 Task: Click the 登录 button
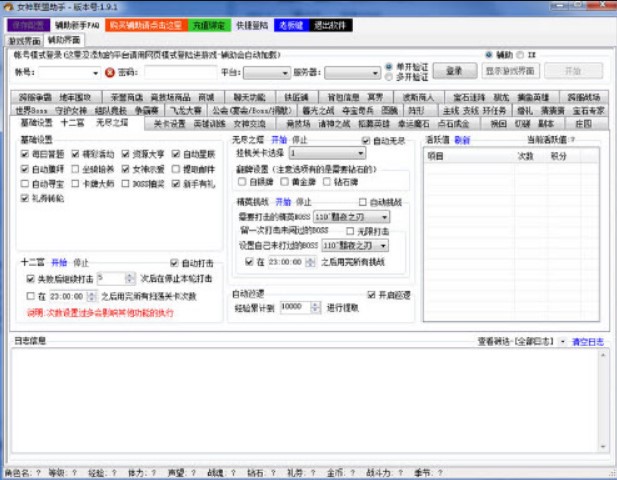pos(454,71)
